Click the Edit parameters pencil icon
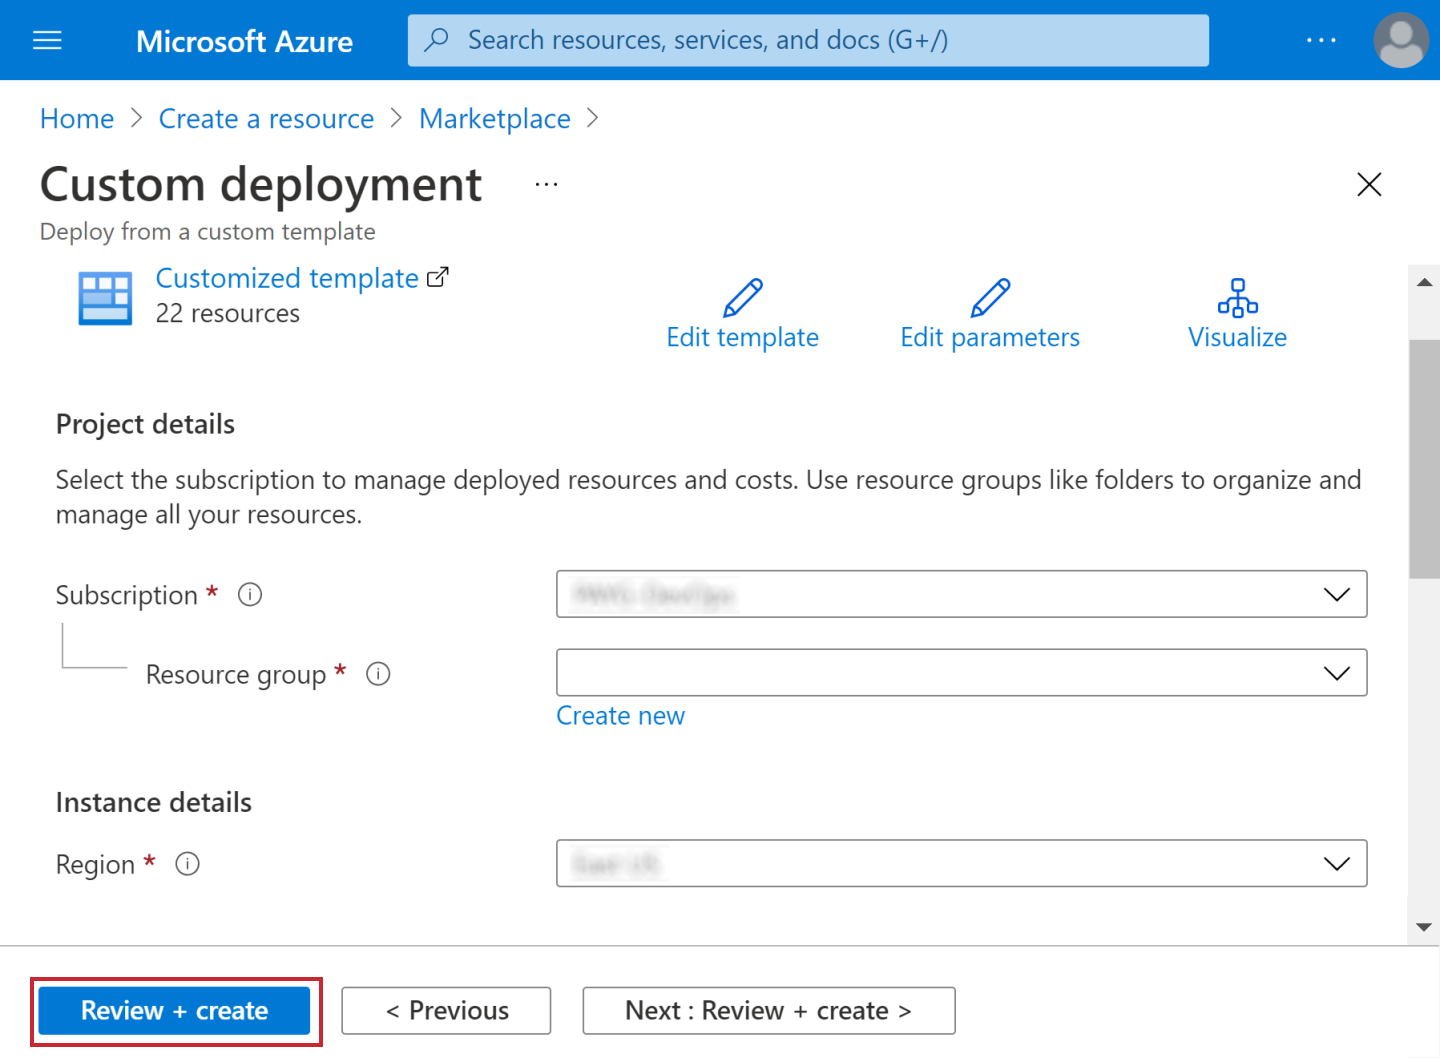 (x=990, y=298)
